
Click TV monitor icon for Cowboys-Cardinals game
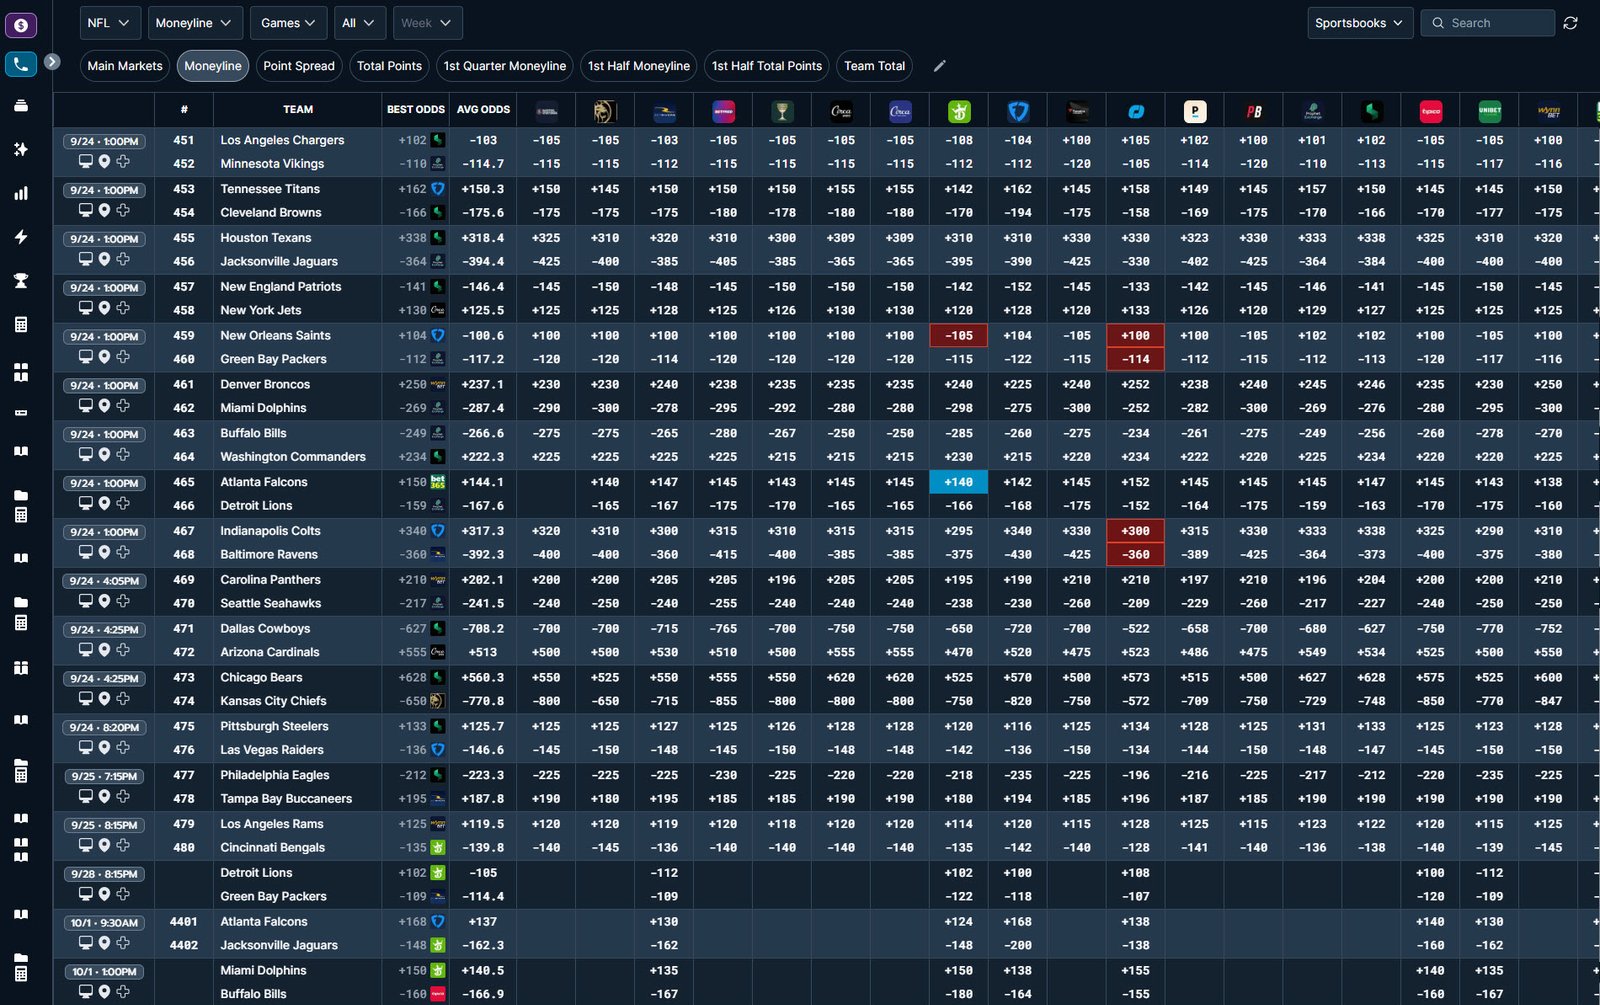86,649
